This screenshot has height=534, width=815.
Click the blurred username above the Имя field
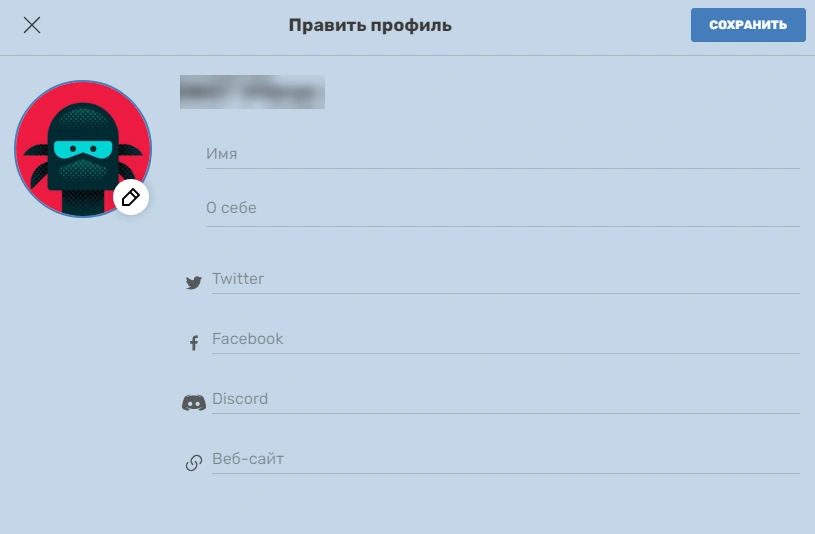coord(253,92)
